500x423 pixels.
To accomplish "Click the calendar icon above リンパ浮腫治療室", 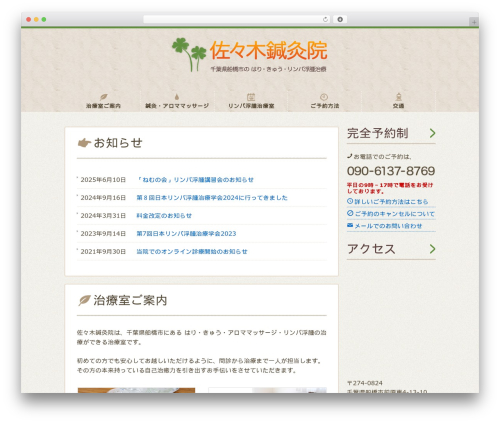I will [251, 97].
